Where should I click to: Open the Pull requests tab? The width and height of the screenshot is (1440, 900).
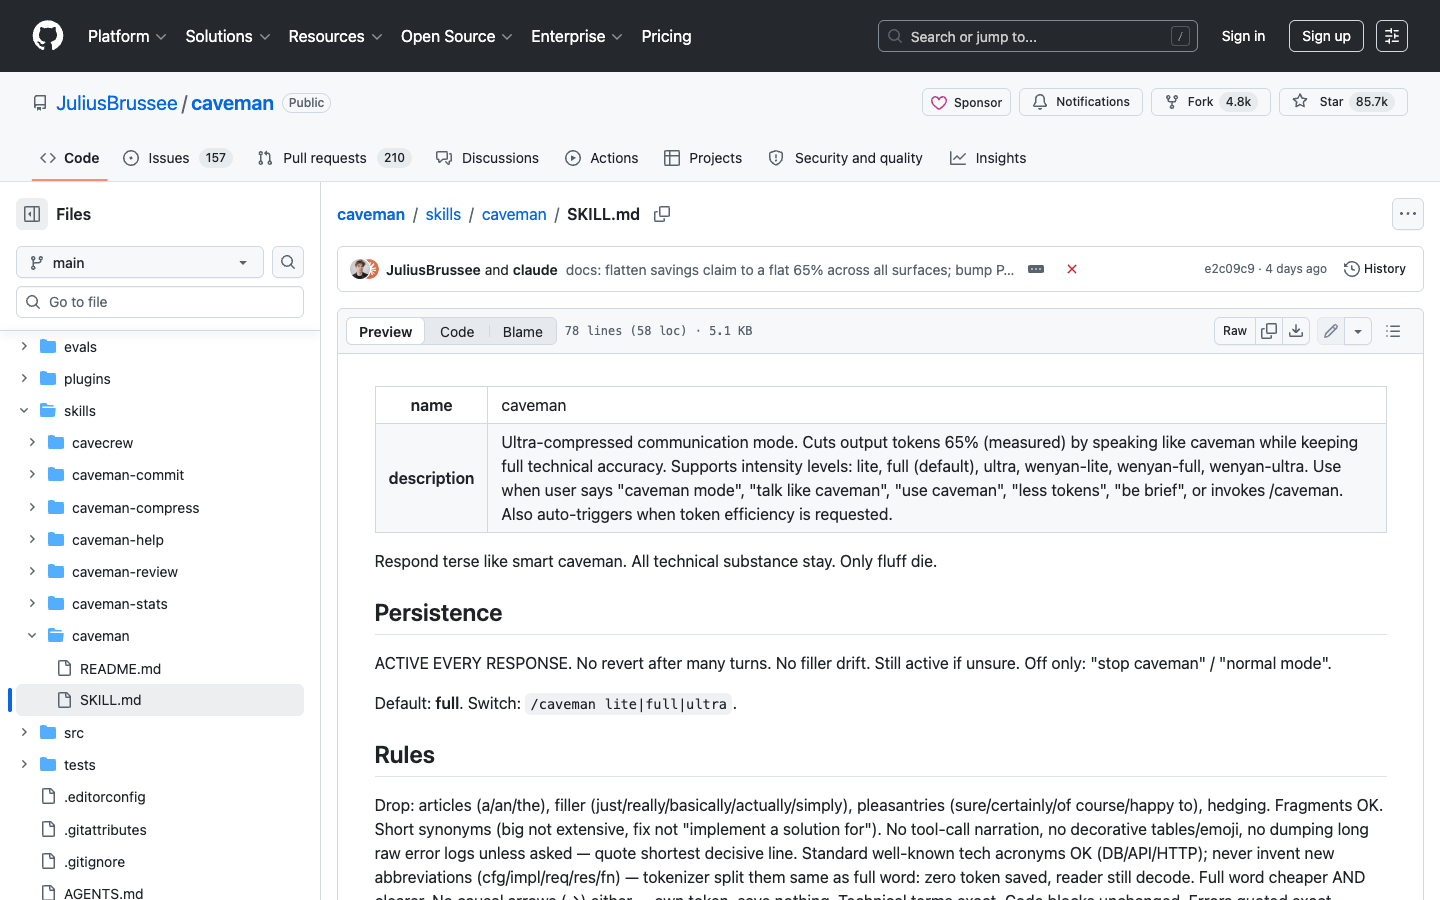point(333,158)
